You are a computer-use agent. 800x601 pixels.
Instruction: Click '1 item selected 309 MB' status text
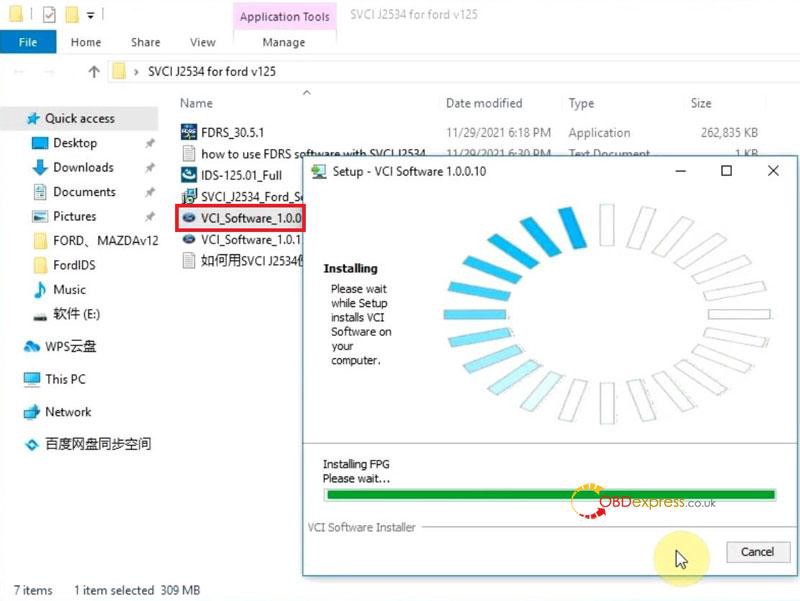[137, 590]
